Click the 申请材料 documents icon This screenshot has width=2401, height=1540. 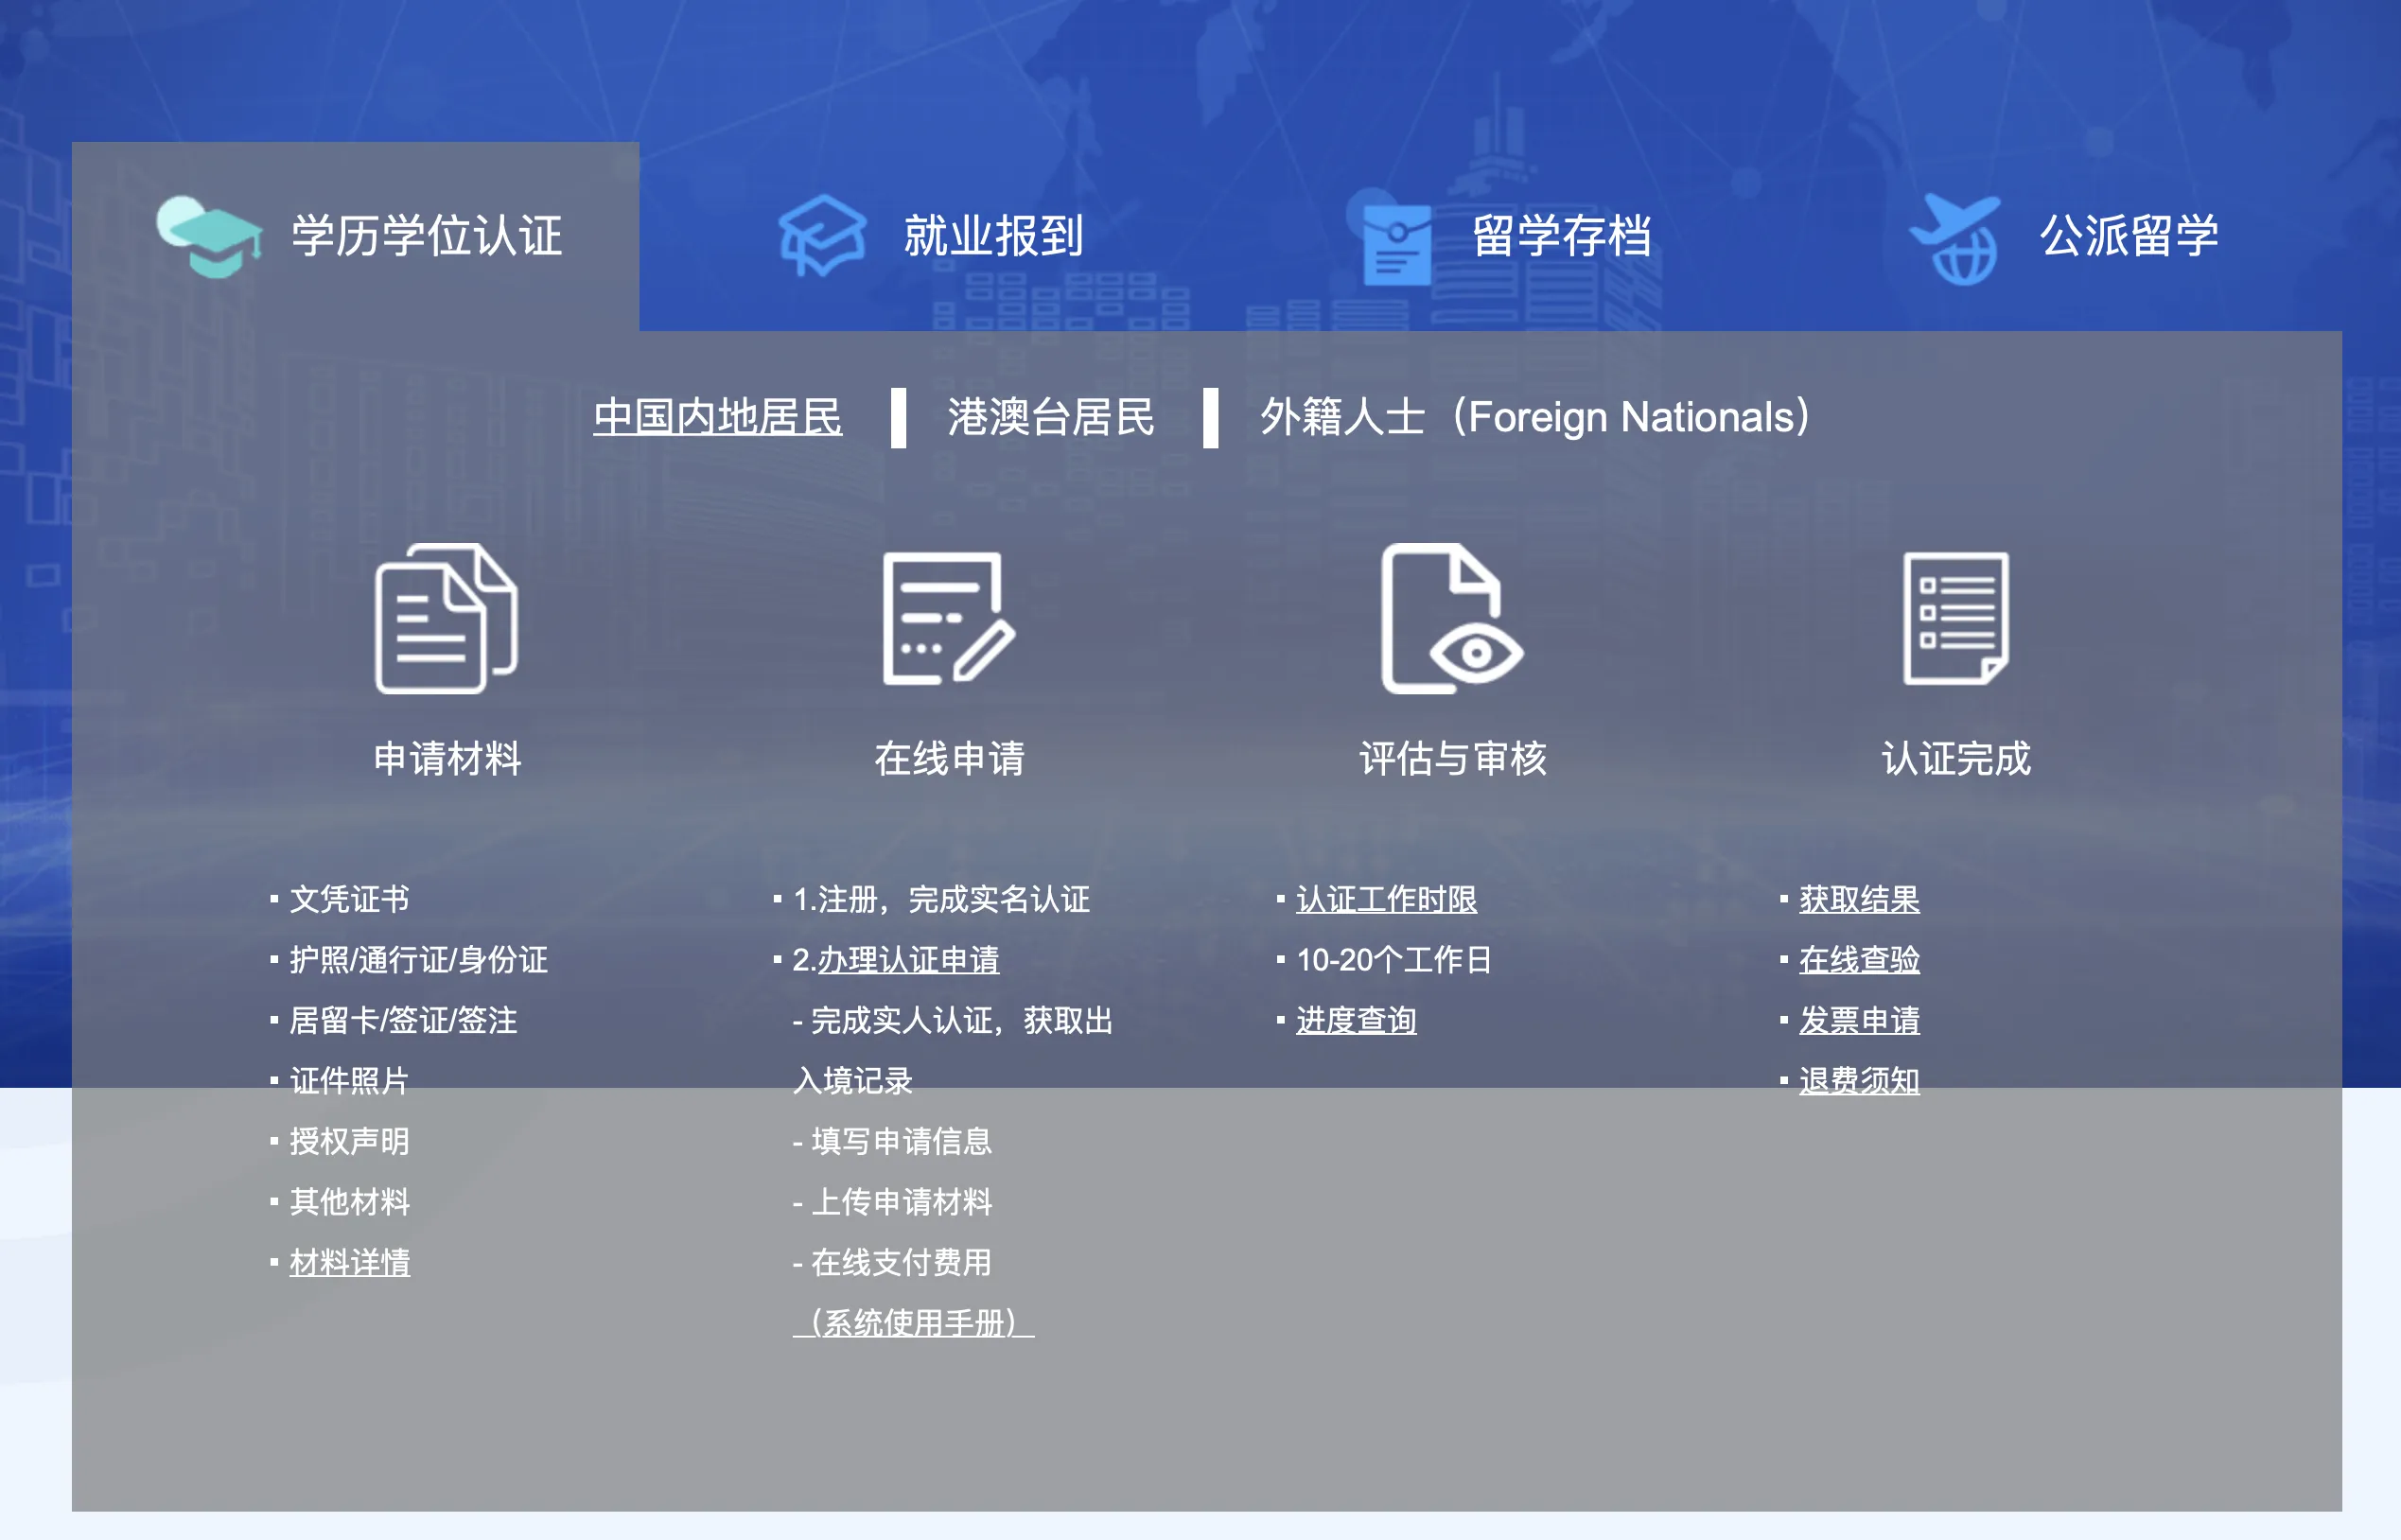tap(446, 619)
